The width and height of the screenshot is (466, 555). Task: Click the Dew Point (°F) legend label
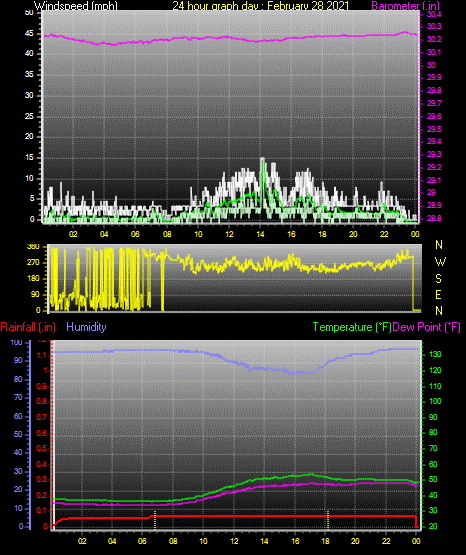[x=426, y=327]
